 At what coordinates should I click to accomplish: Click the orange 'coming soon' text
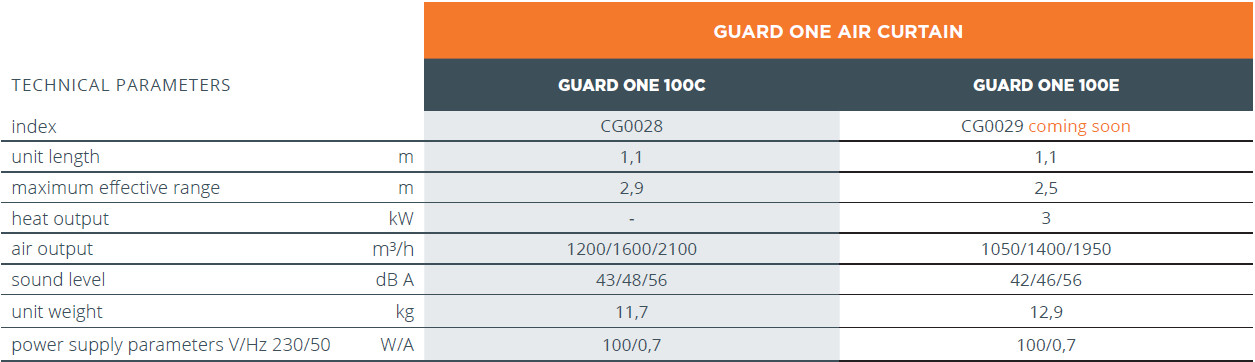point(1079,127)
